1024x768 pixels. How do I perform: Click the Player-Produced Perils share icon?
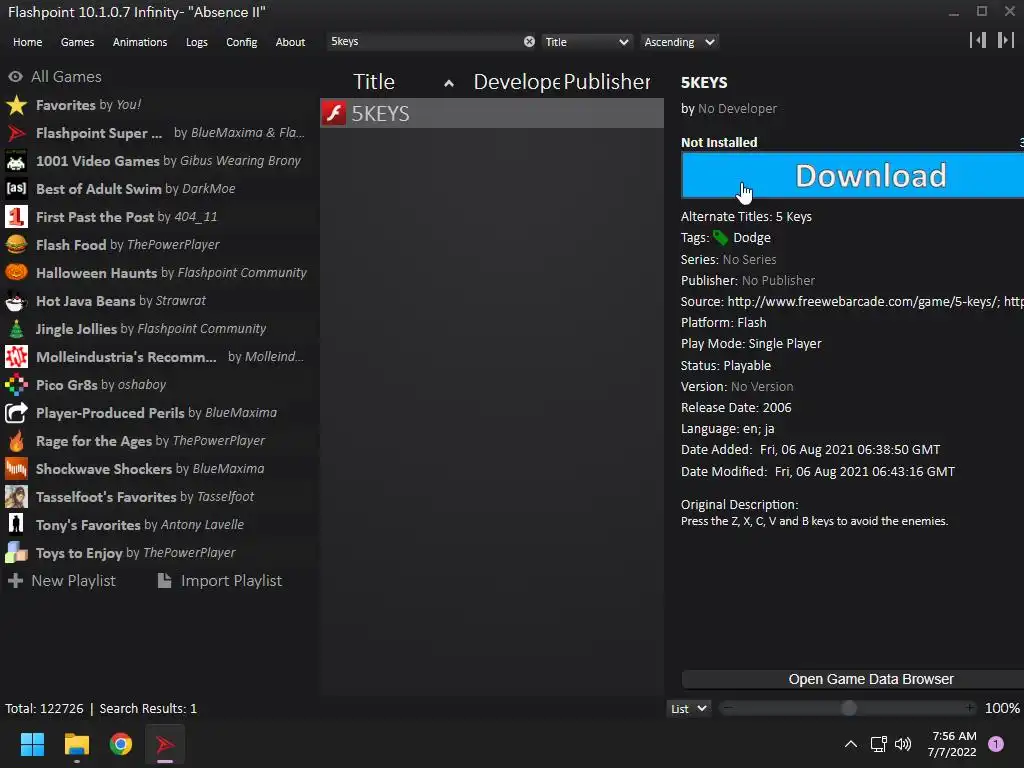point(16,413)
